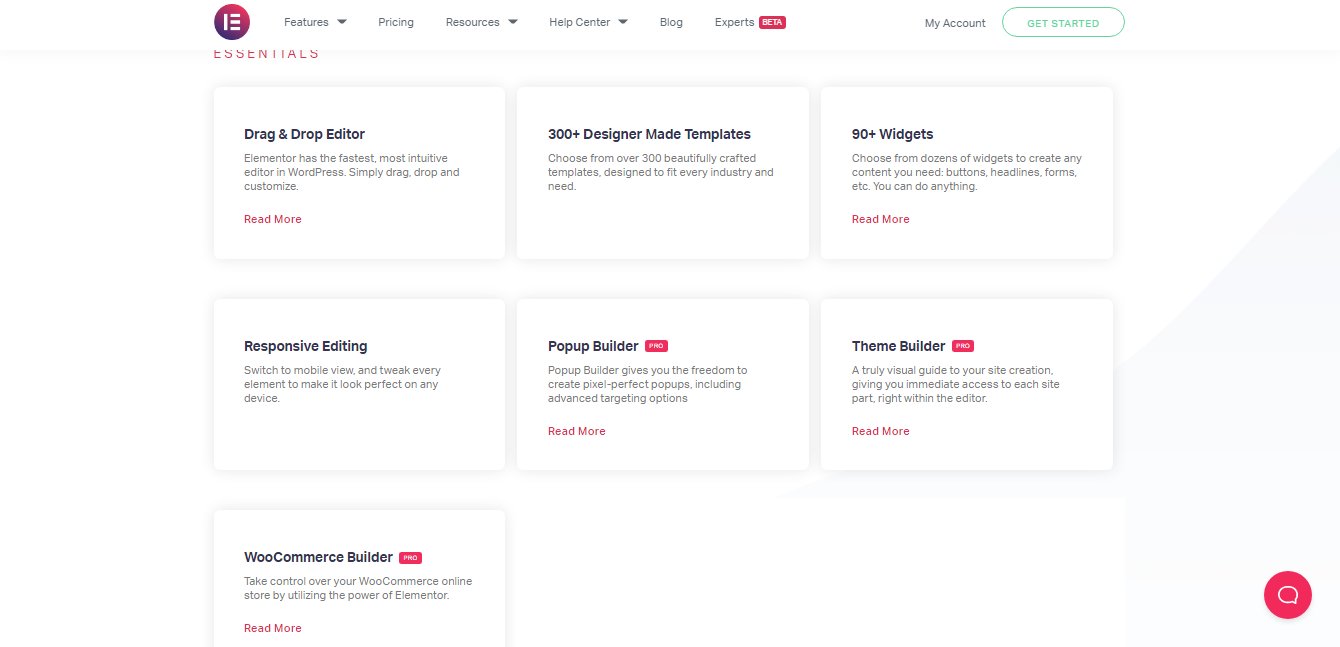
Task: Read more about Drag & Drop Editor
Action: tap(273, 219)
